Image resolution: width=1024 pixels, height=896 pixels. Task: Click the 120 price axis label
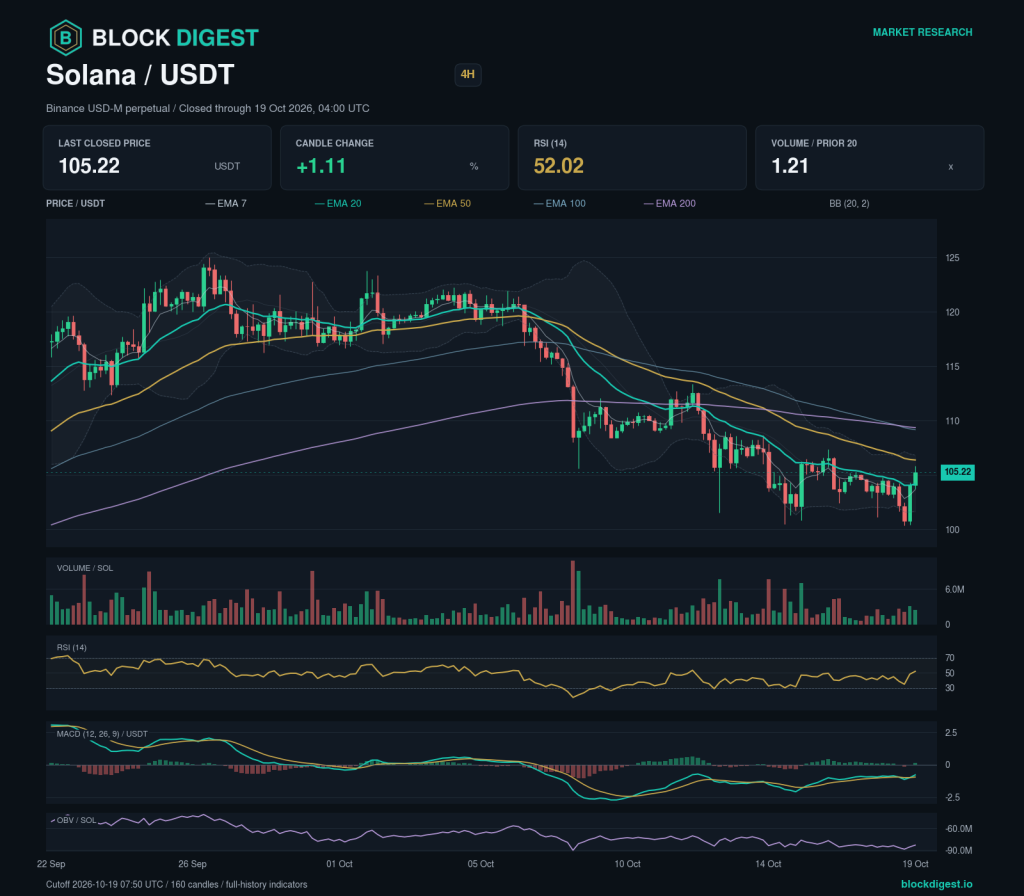tap(952, 312)
